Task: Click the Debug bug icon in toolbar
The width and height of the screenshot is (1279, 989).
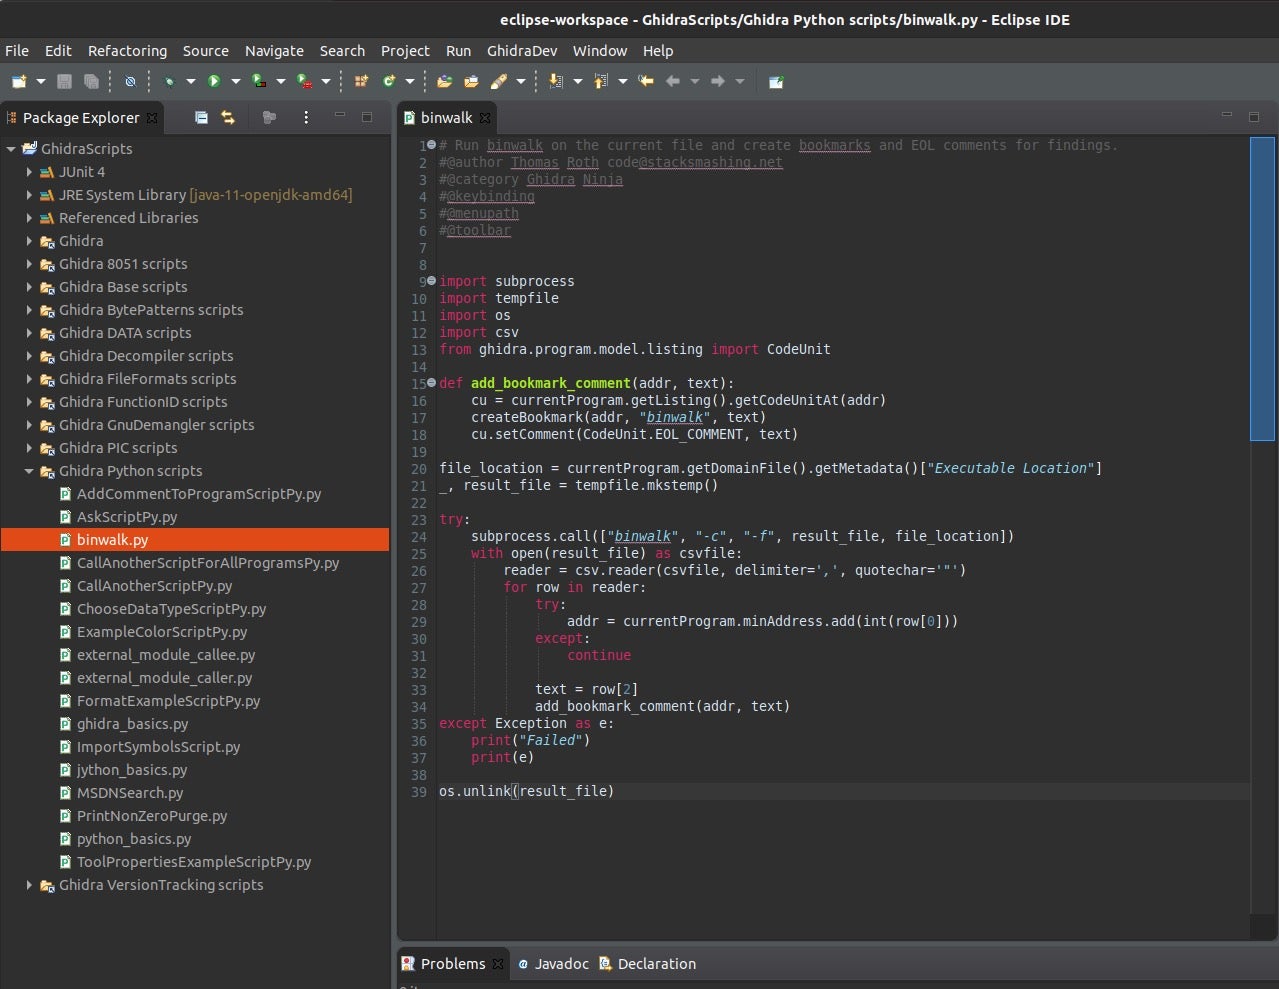Action: 169,81
